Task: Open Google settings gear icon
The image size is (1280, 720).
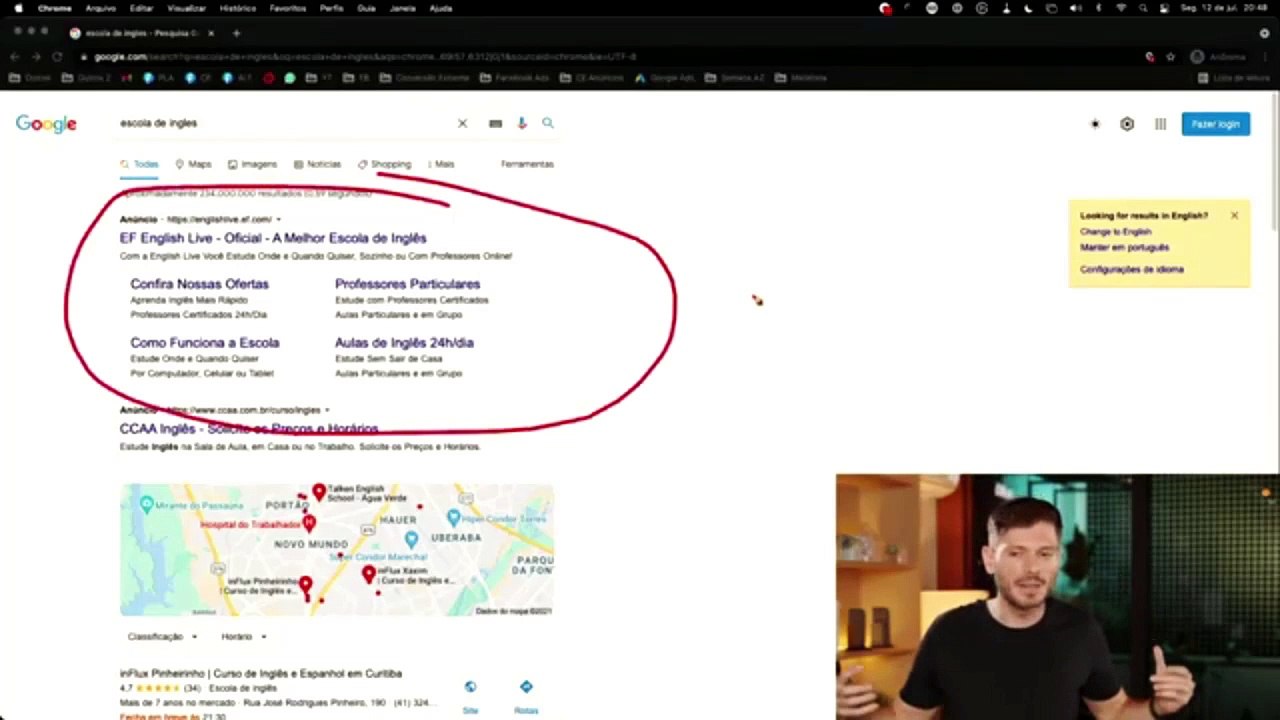Action: click(1127, 124)
